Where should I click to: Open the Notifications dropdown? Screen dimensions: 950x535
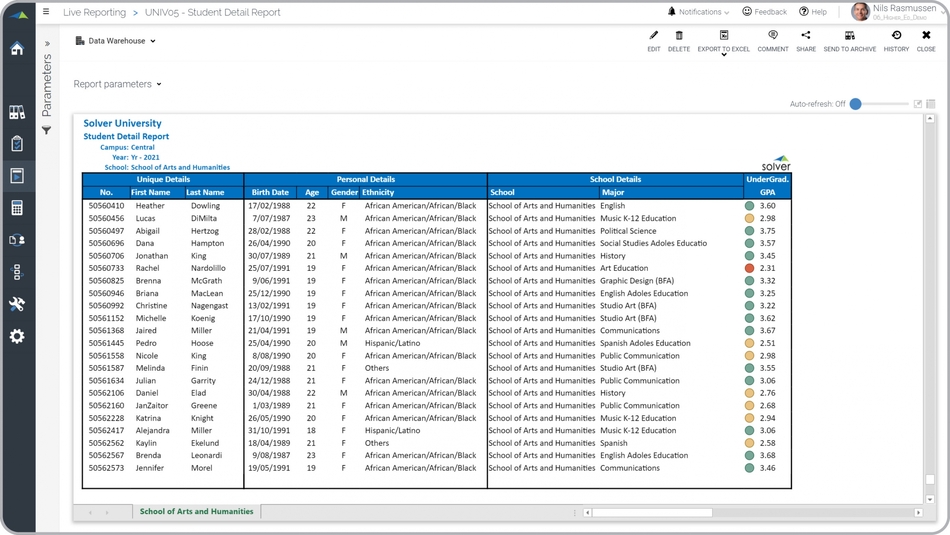(699, 12)
